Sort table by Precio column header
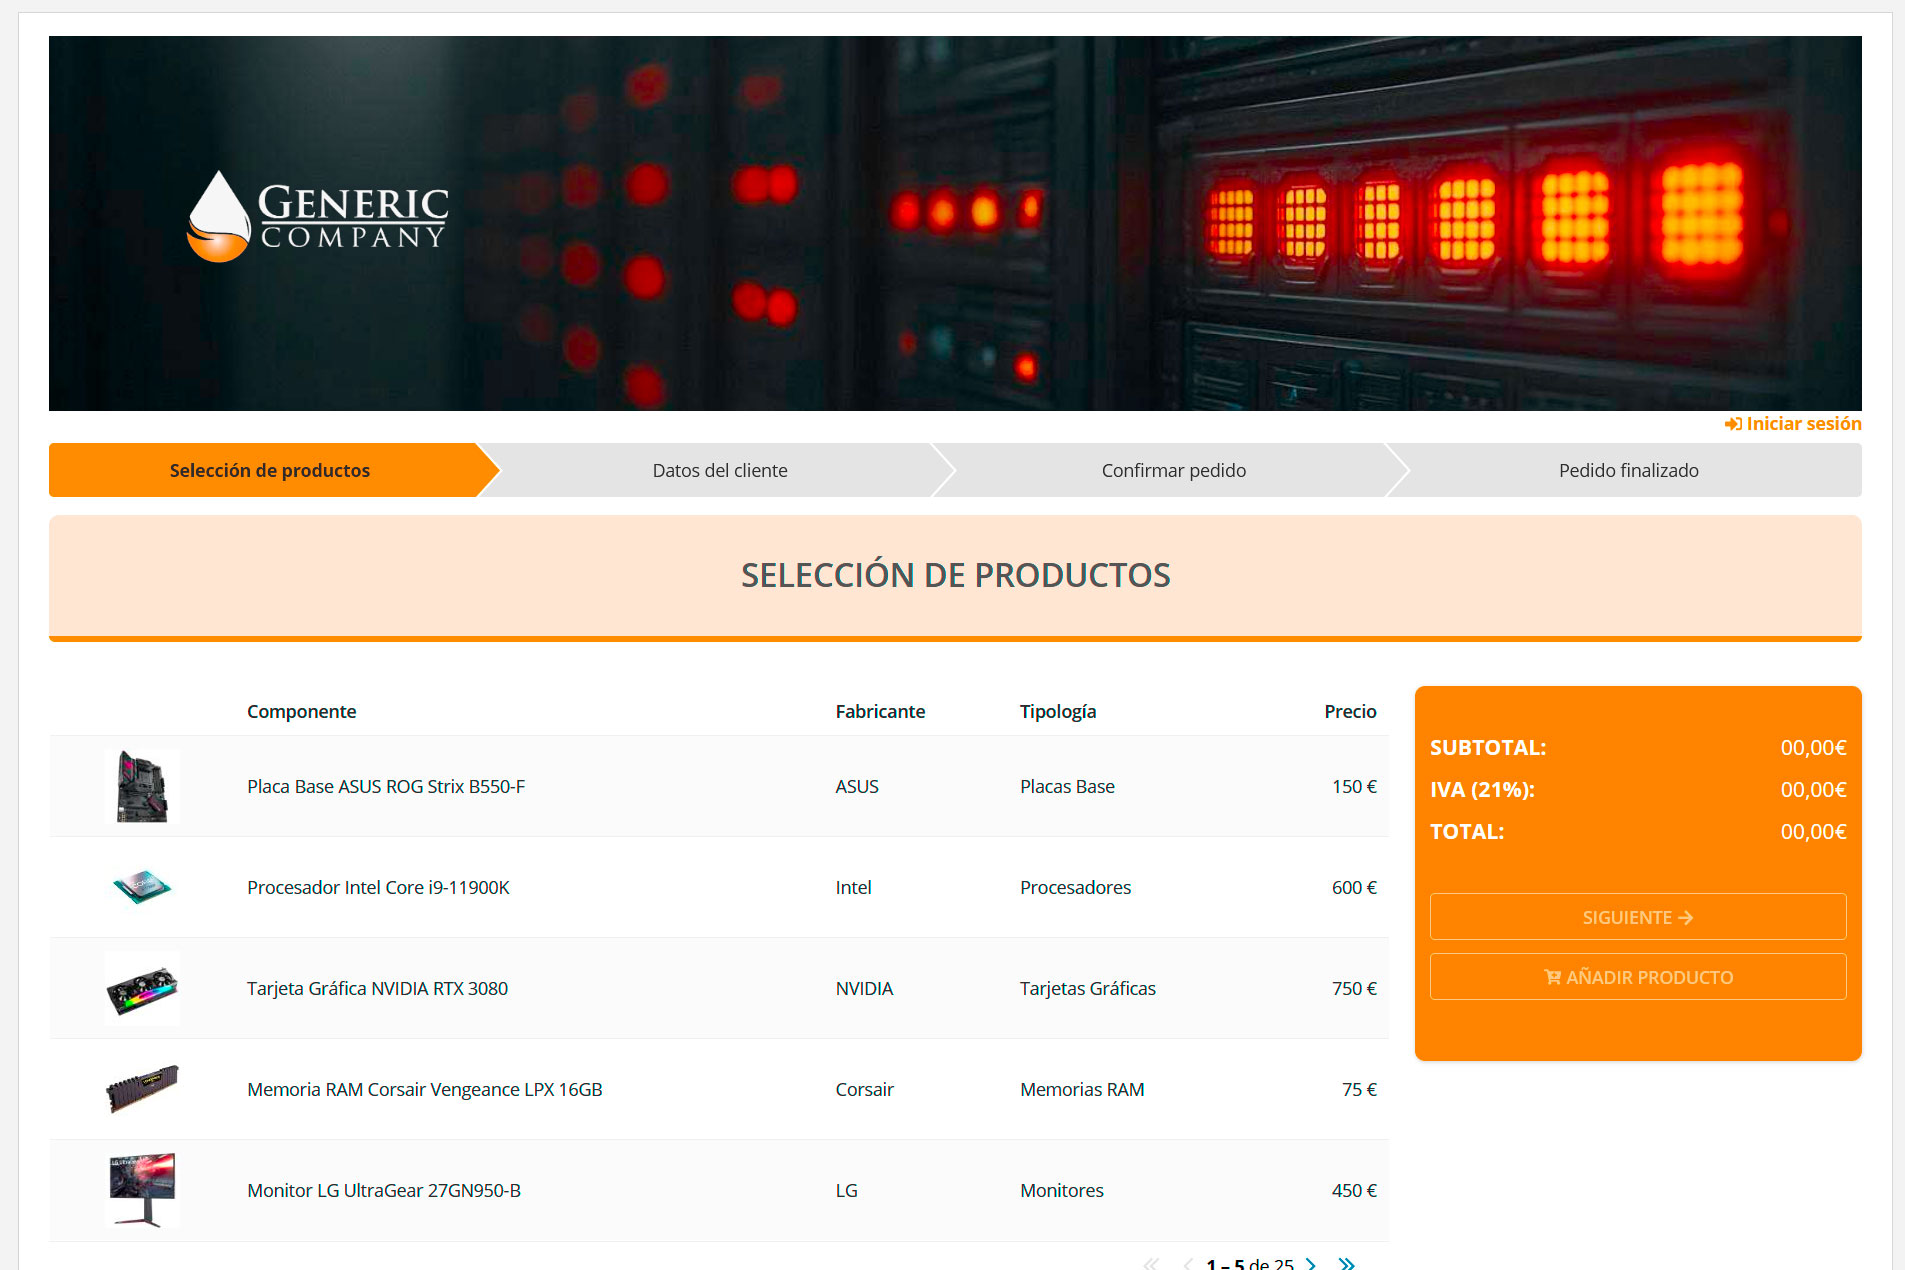This screenshot has height=1270, width=1905. [1349, 711]
